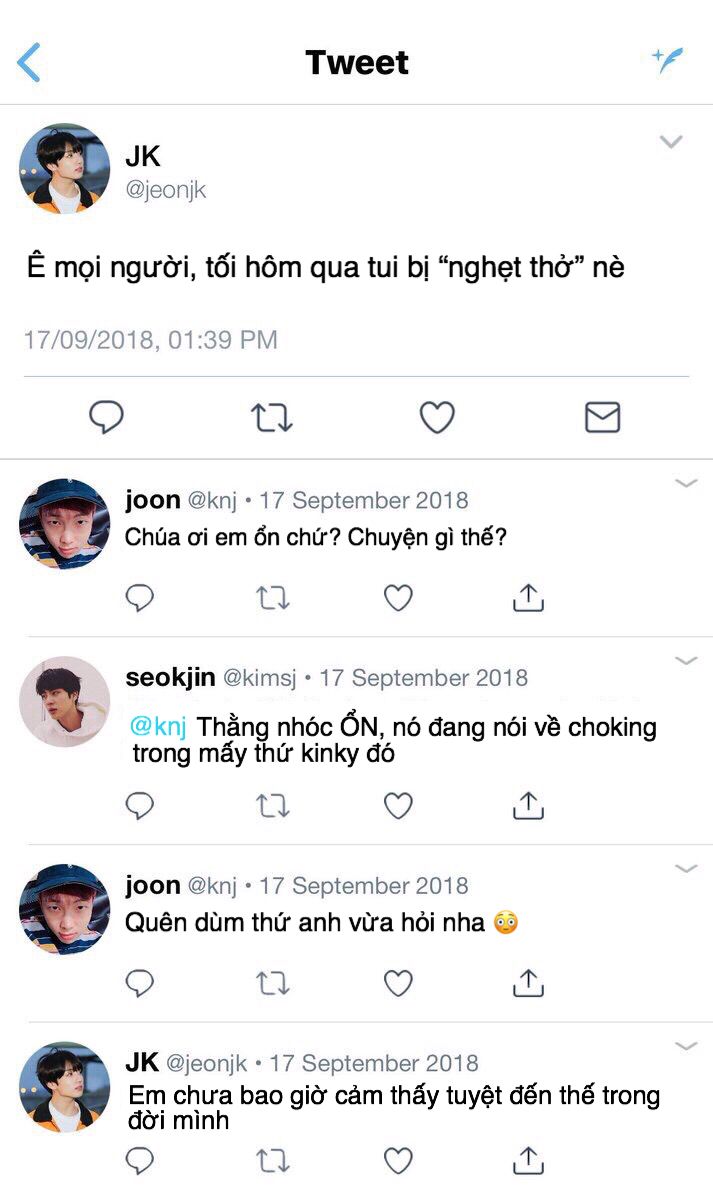Image resolution: width=713 pixels, height=1200 pixels.
Task: Retweet seokjin's reply
Action: 272,806
